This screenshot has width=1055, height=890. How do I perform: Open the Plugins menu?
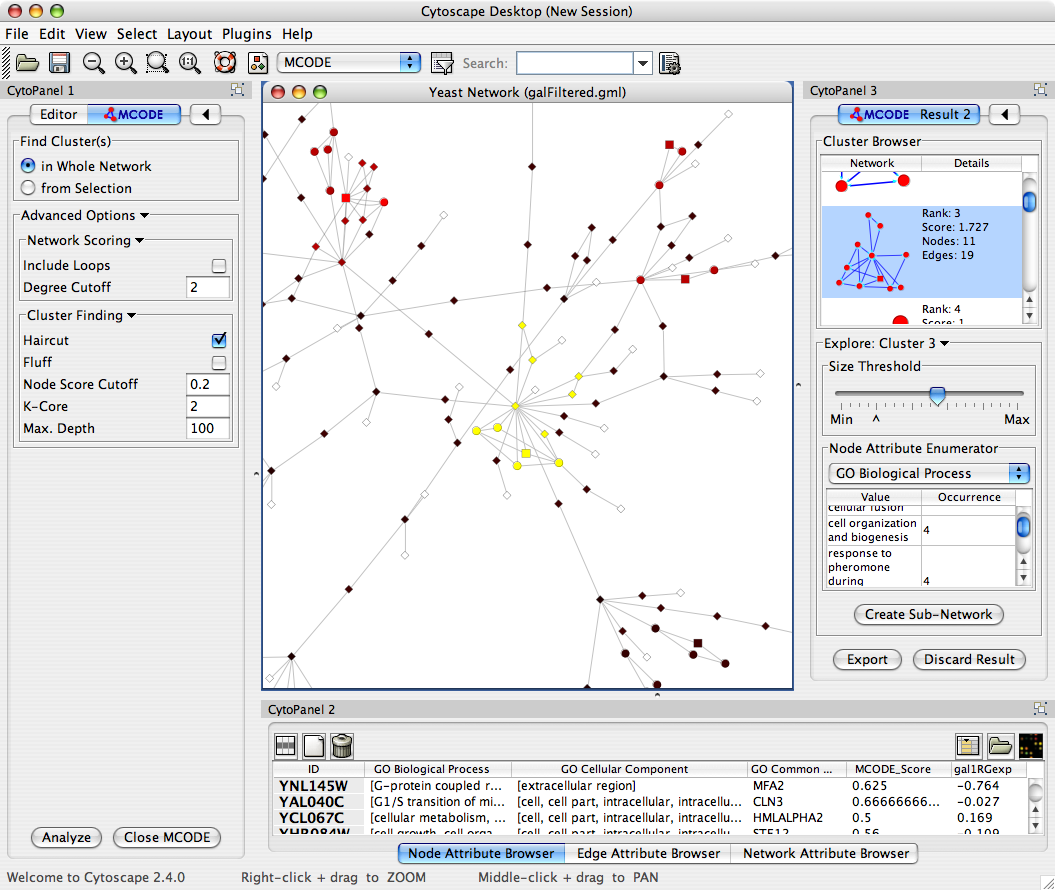(x=246, y=34)
